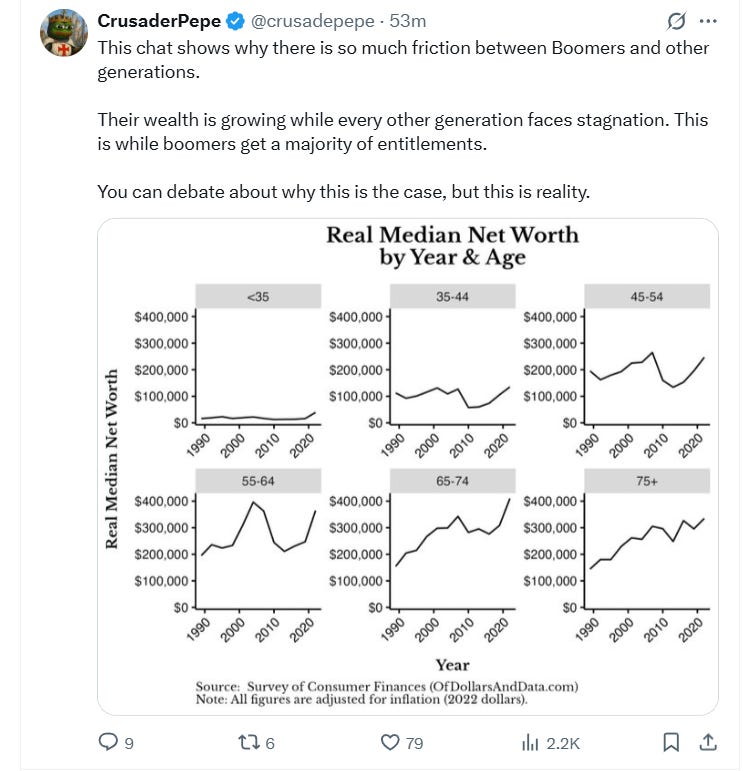The width and height of the screenshot is (749, 771).
Task: Open the three-dot more options menu
Action: pyautogui.click(x=708, y=21)
